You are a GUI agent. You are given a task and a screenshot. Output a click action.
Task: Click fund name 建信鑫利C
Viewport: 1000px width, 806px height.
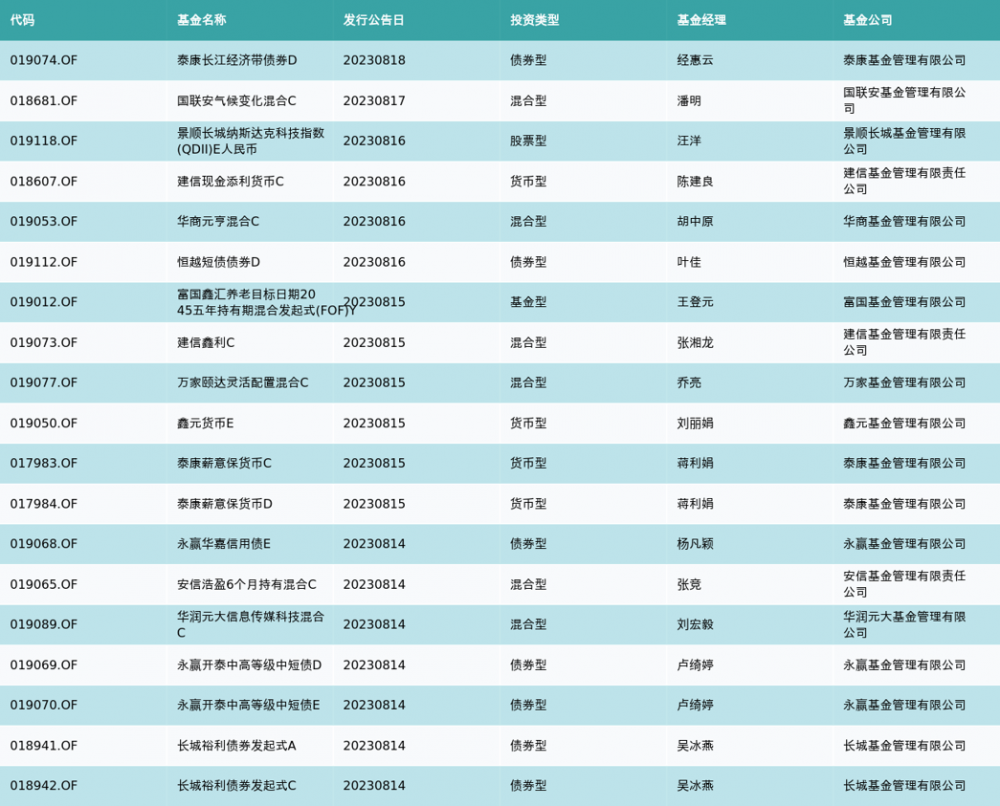coord(205,342)
